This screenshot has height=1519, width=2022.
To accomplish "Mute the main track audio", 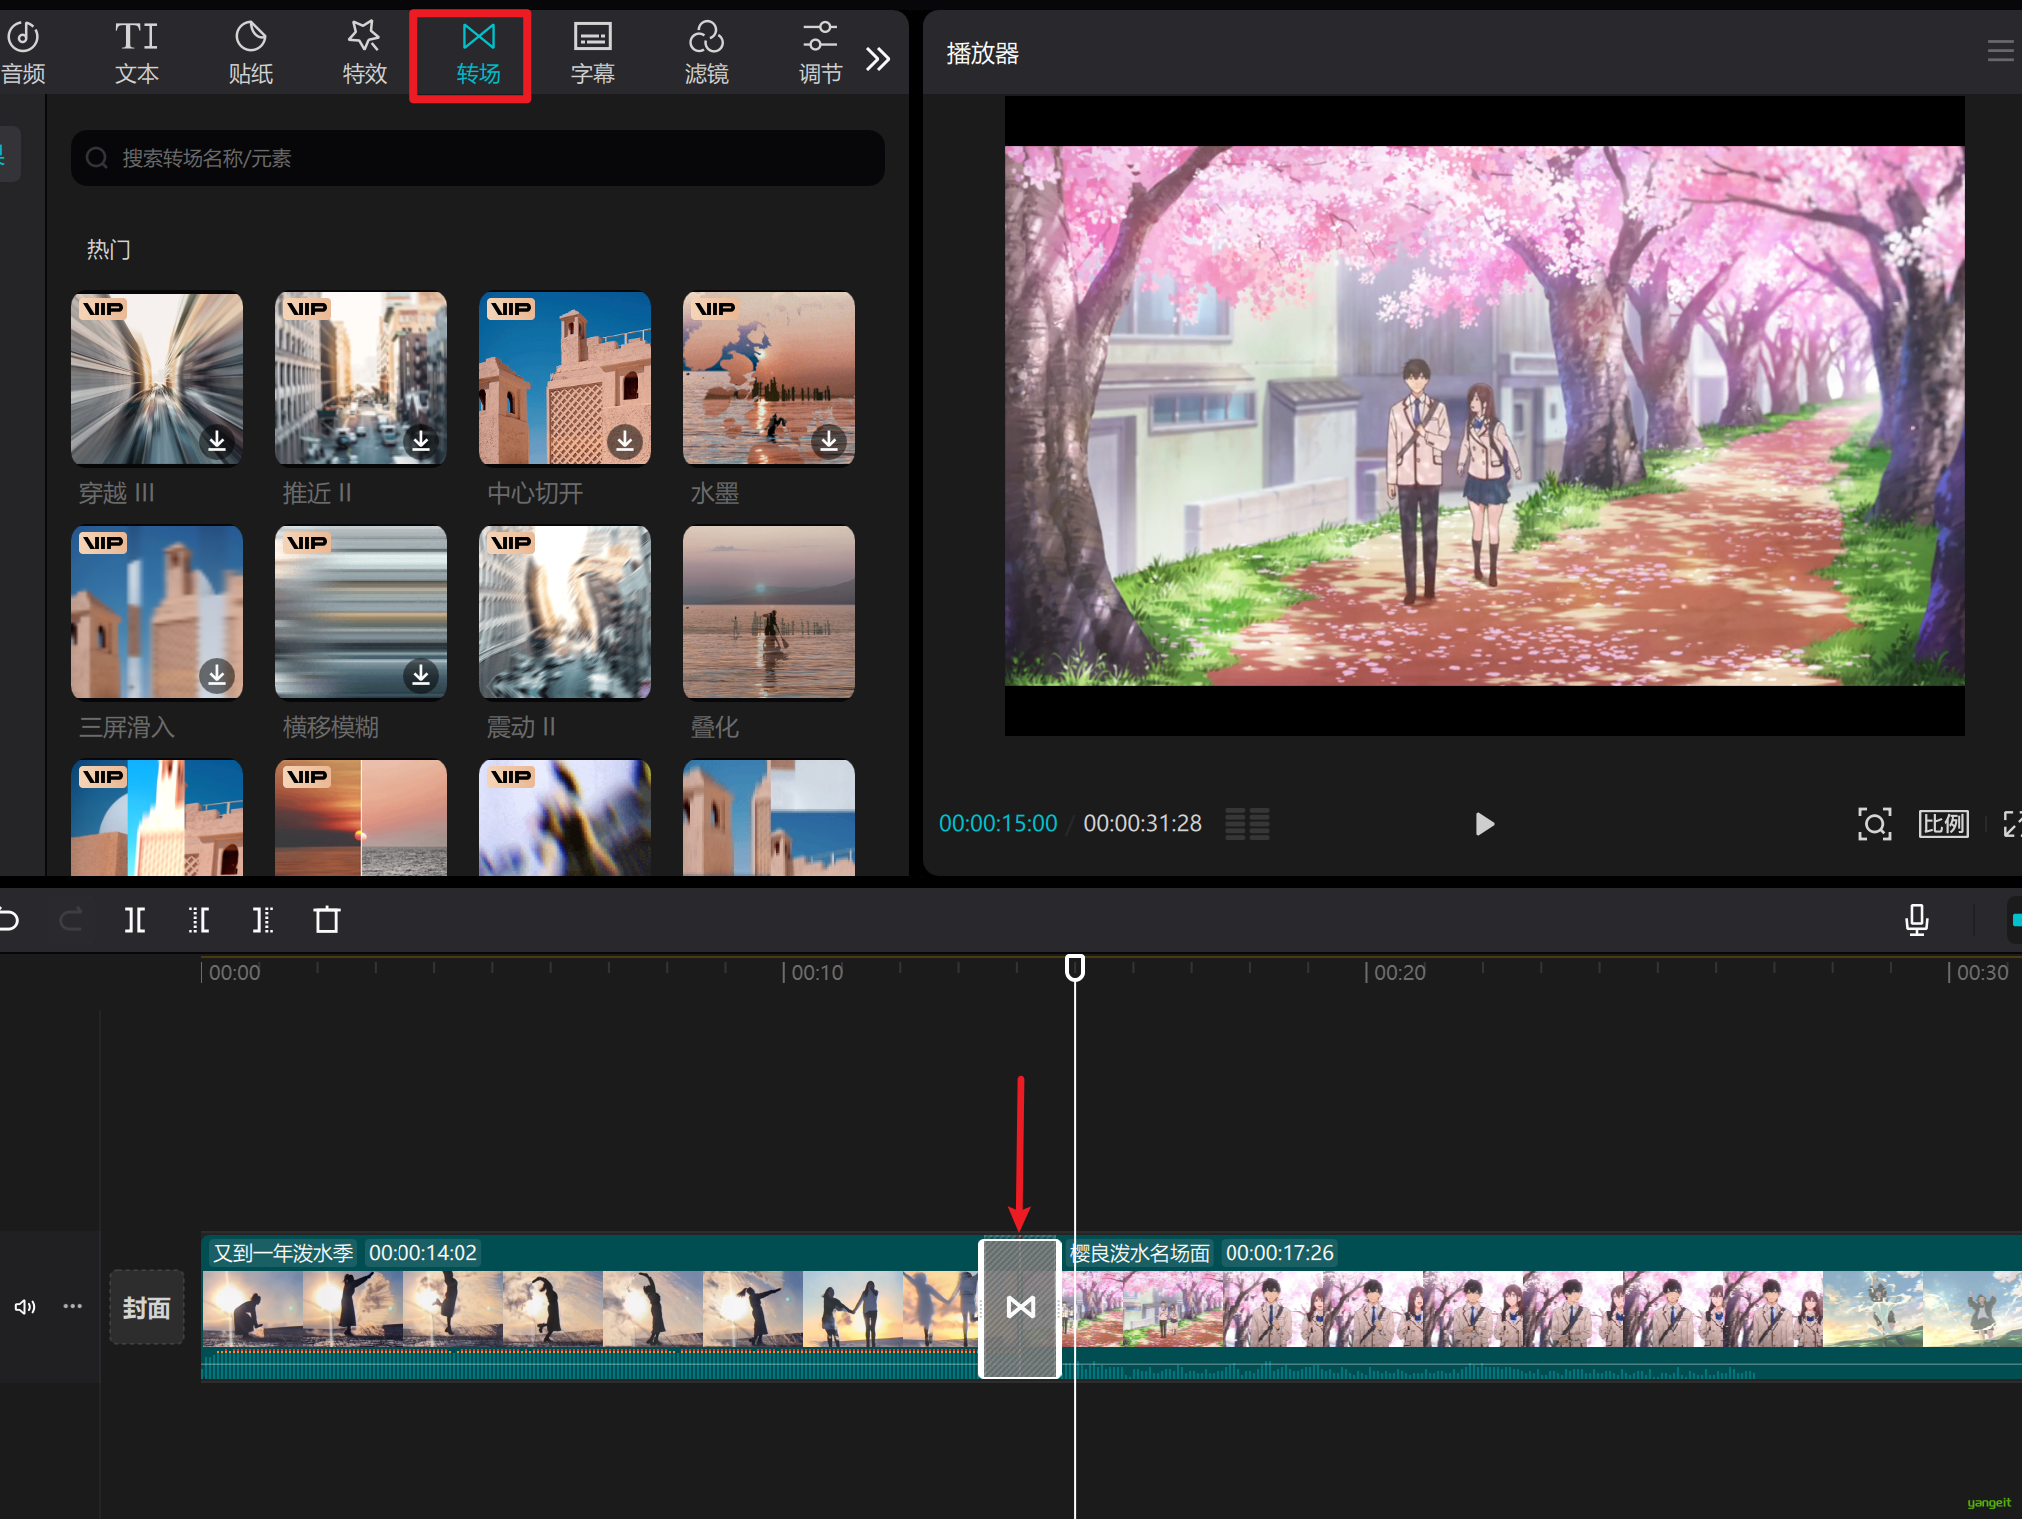I will 25,1307.
